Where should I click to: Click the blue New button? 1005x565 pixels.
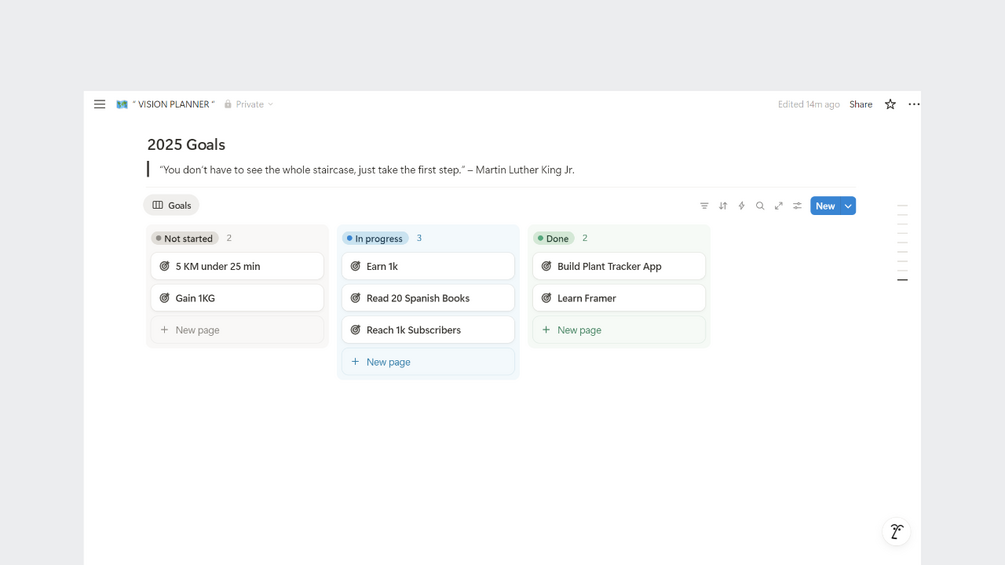click(x=825, y=206)
